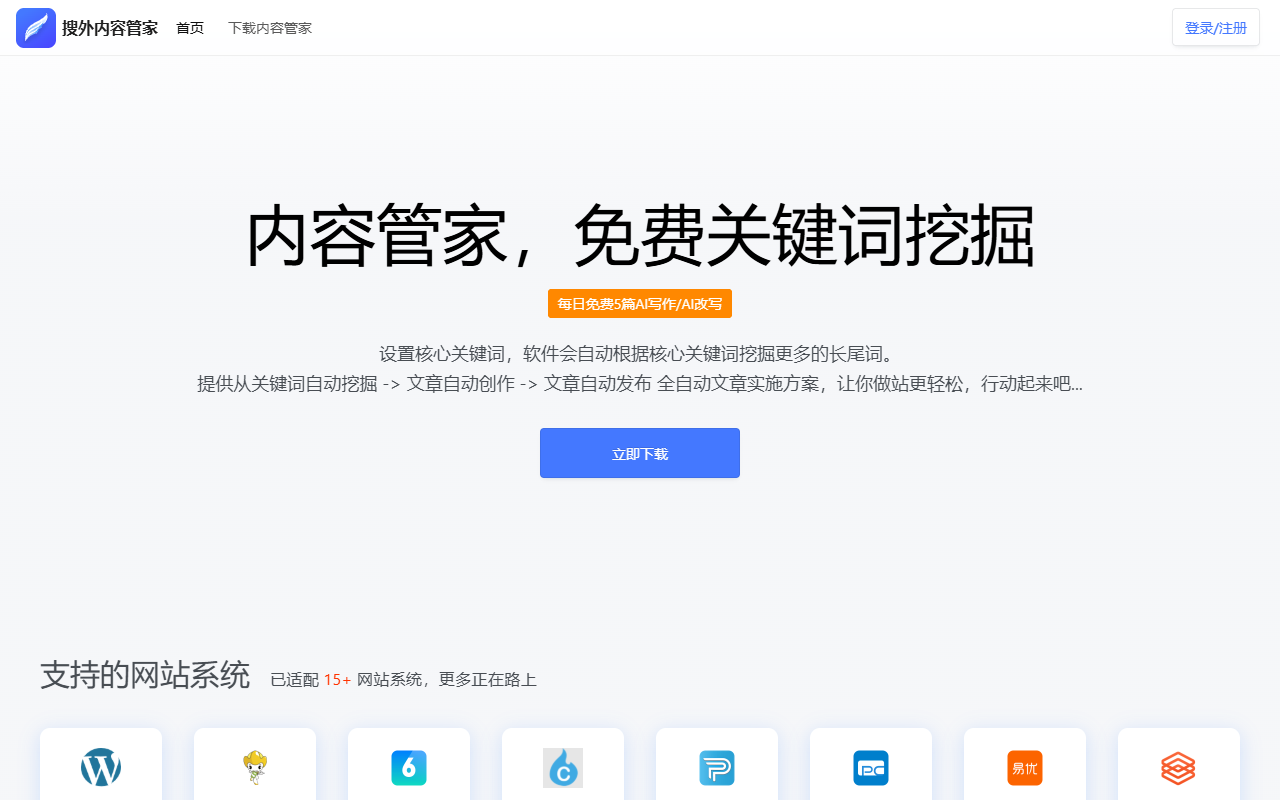Open the orange 易优 CMS icon

(1025, 767)
